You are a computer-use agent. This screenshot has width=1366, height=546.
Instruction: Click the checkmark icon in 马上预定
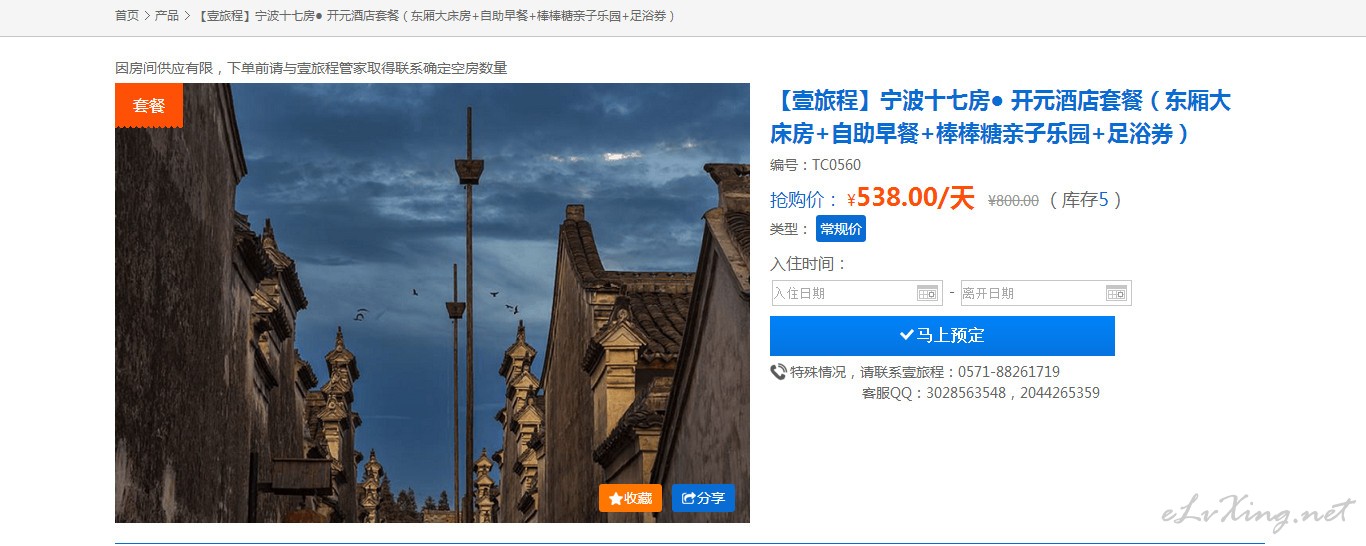[907, 335]
